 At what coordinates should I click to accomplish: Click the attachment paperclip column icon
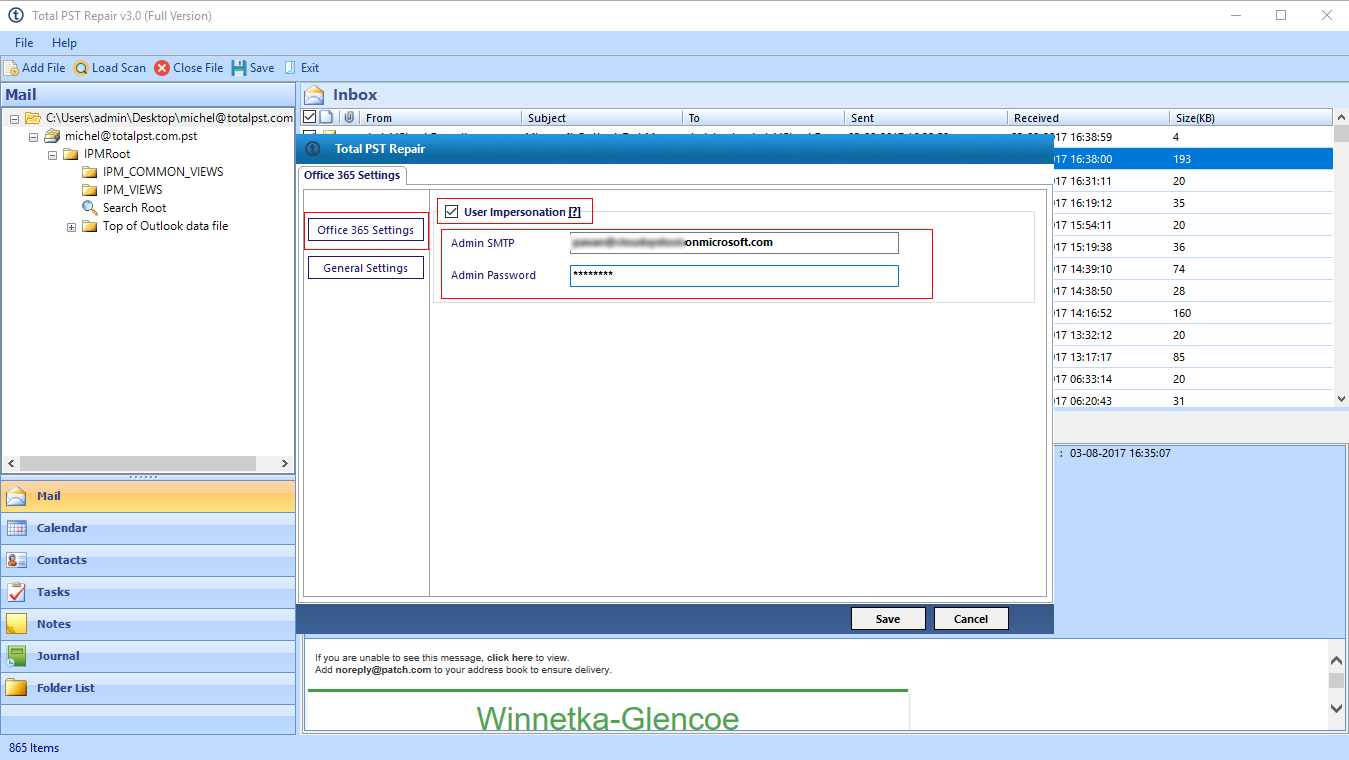pos(348,117)
